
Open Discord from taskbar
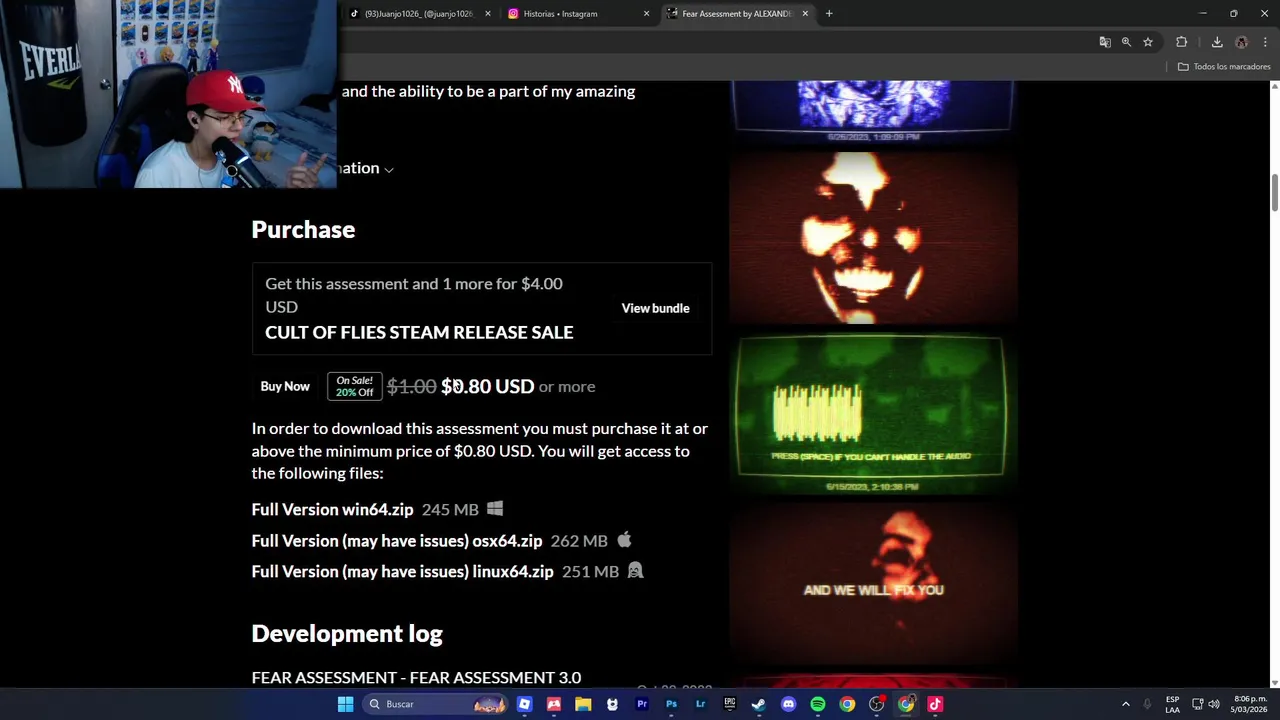(788, 704)
